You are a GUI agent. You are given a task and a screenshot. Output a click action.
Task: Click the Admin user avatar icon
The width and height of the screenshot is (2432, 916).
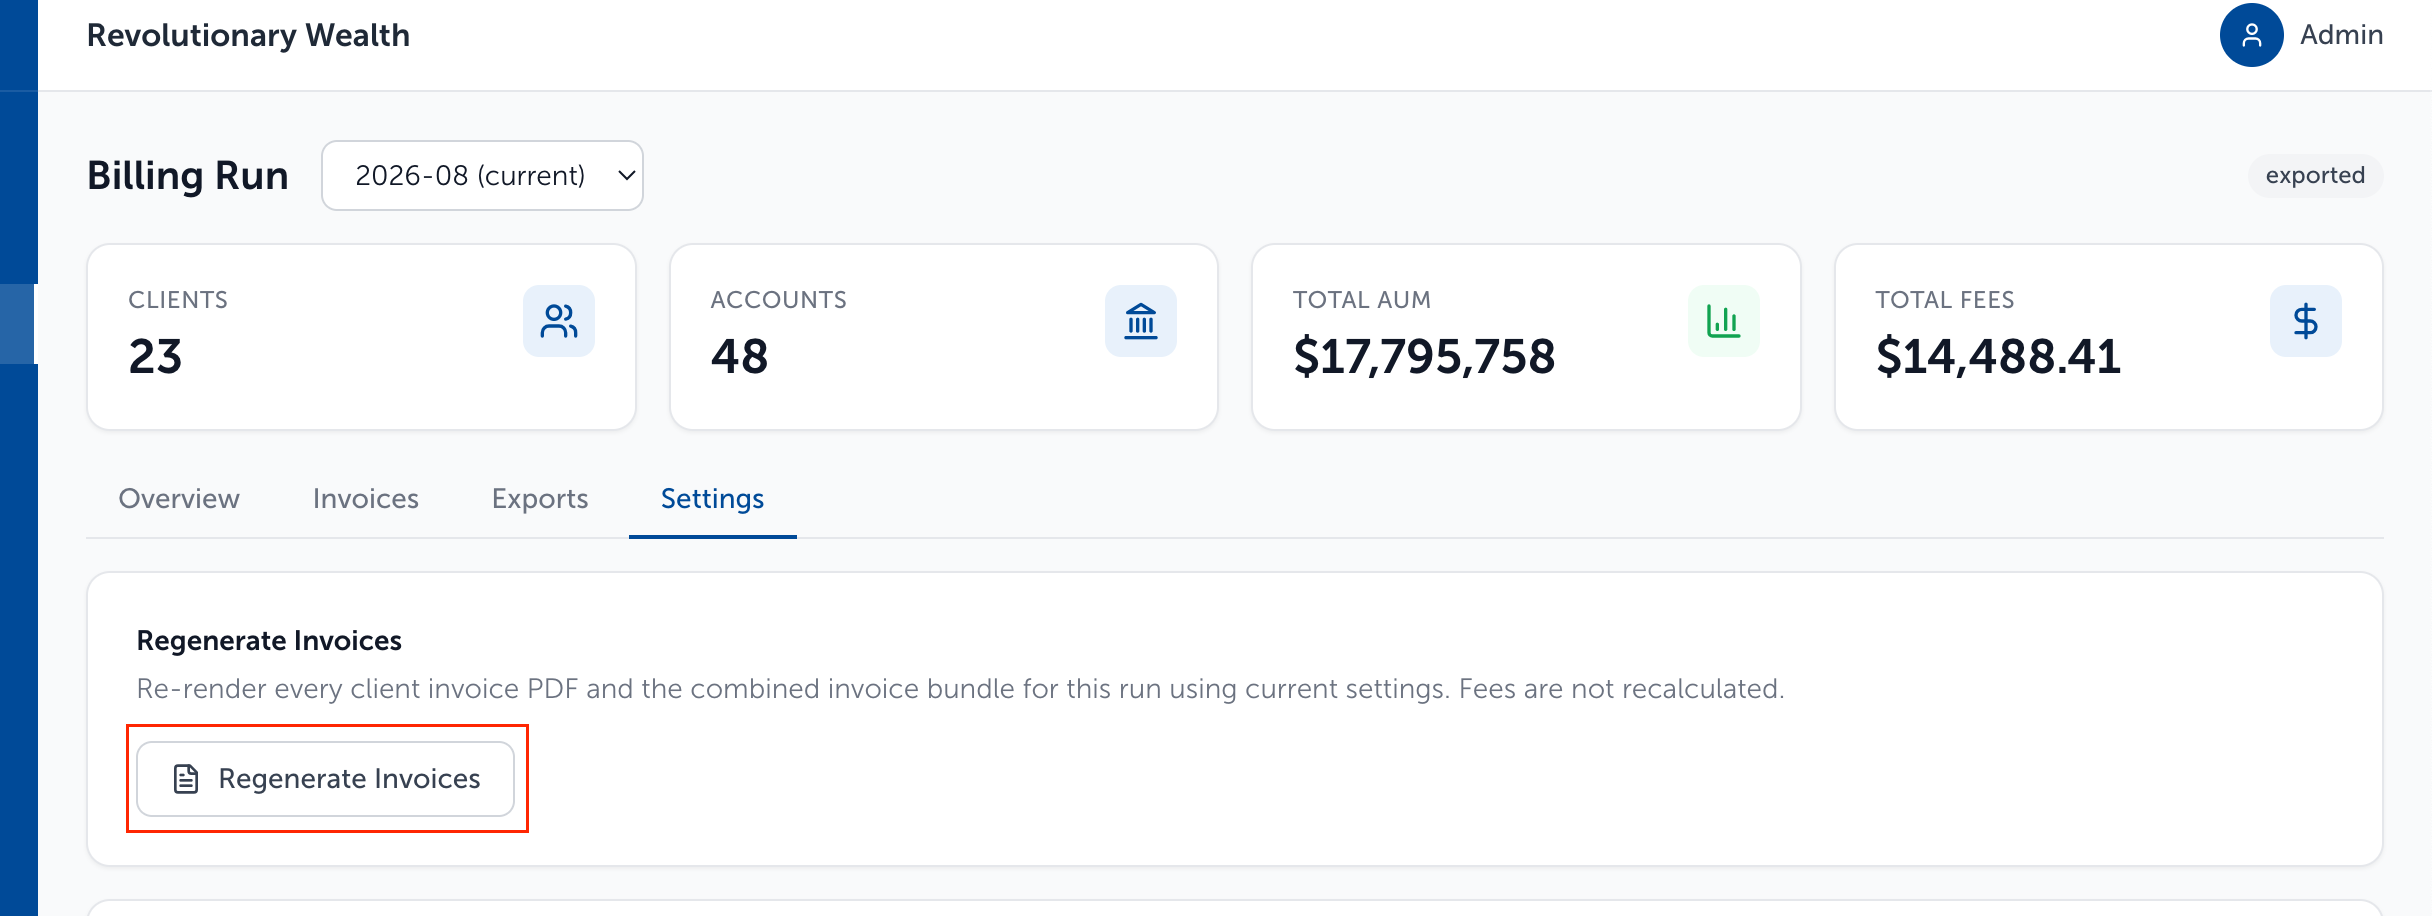[x=2251, y=35]
